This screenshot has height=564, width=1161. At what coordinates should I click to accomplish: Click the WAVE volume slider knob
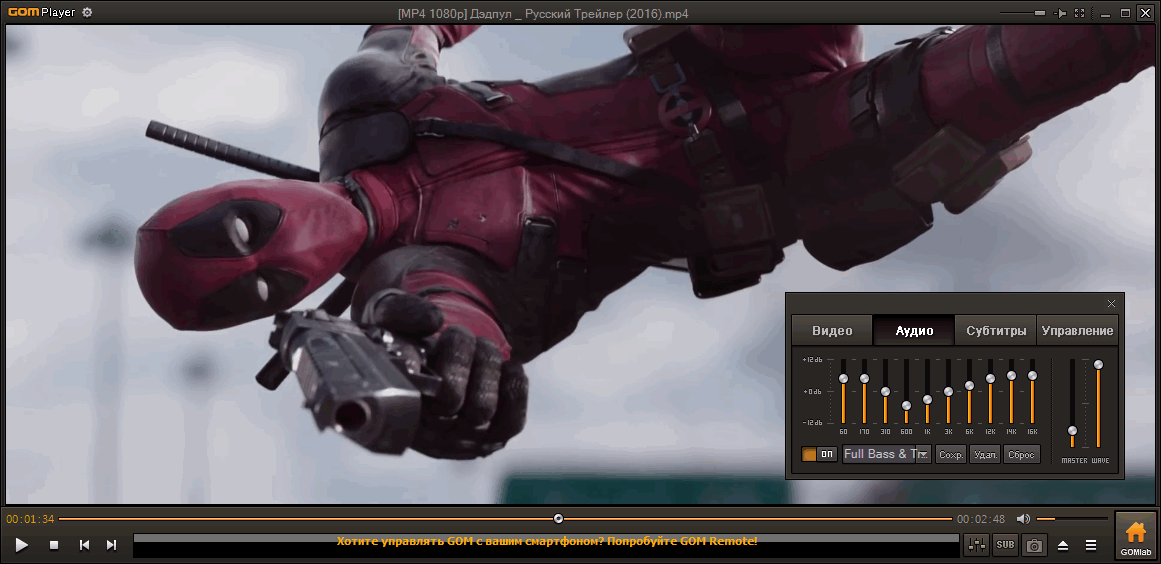coord(1098,364)
